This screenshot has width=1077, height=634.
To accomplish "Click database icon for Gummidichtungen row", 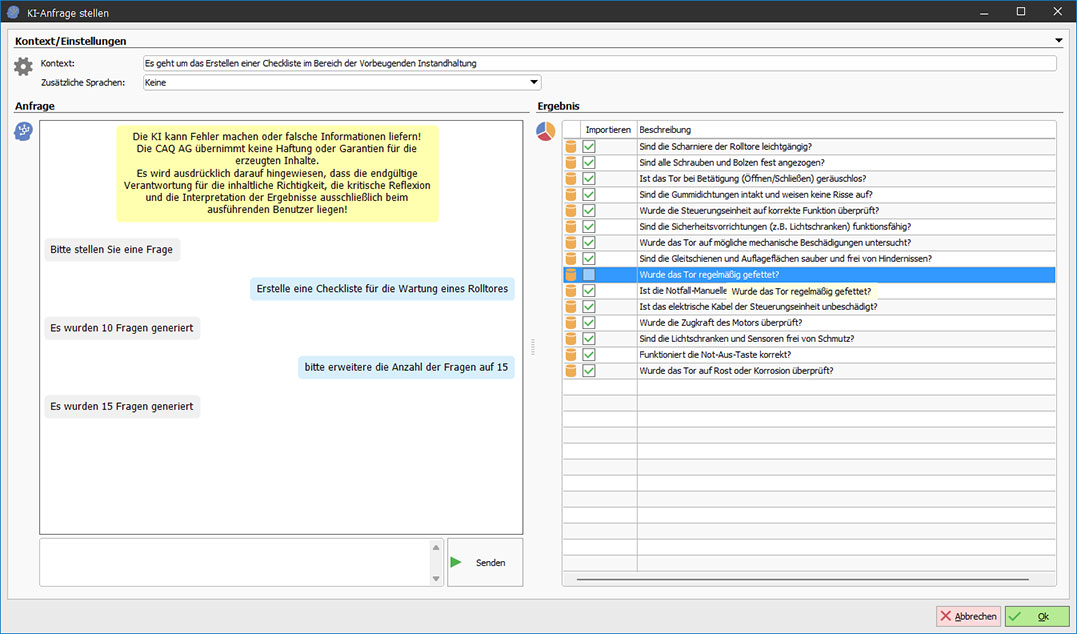I will [572, 195].
